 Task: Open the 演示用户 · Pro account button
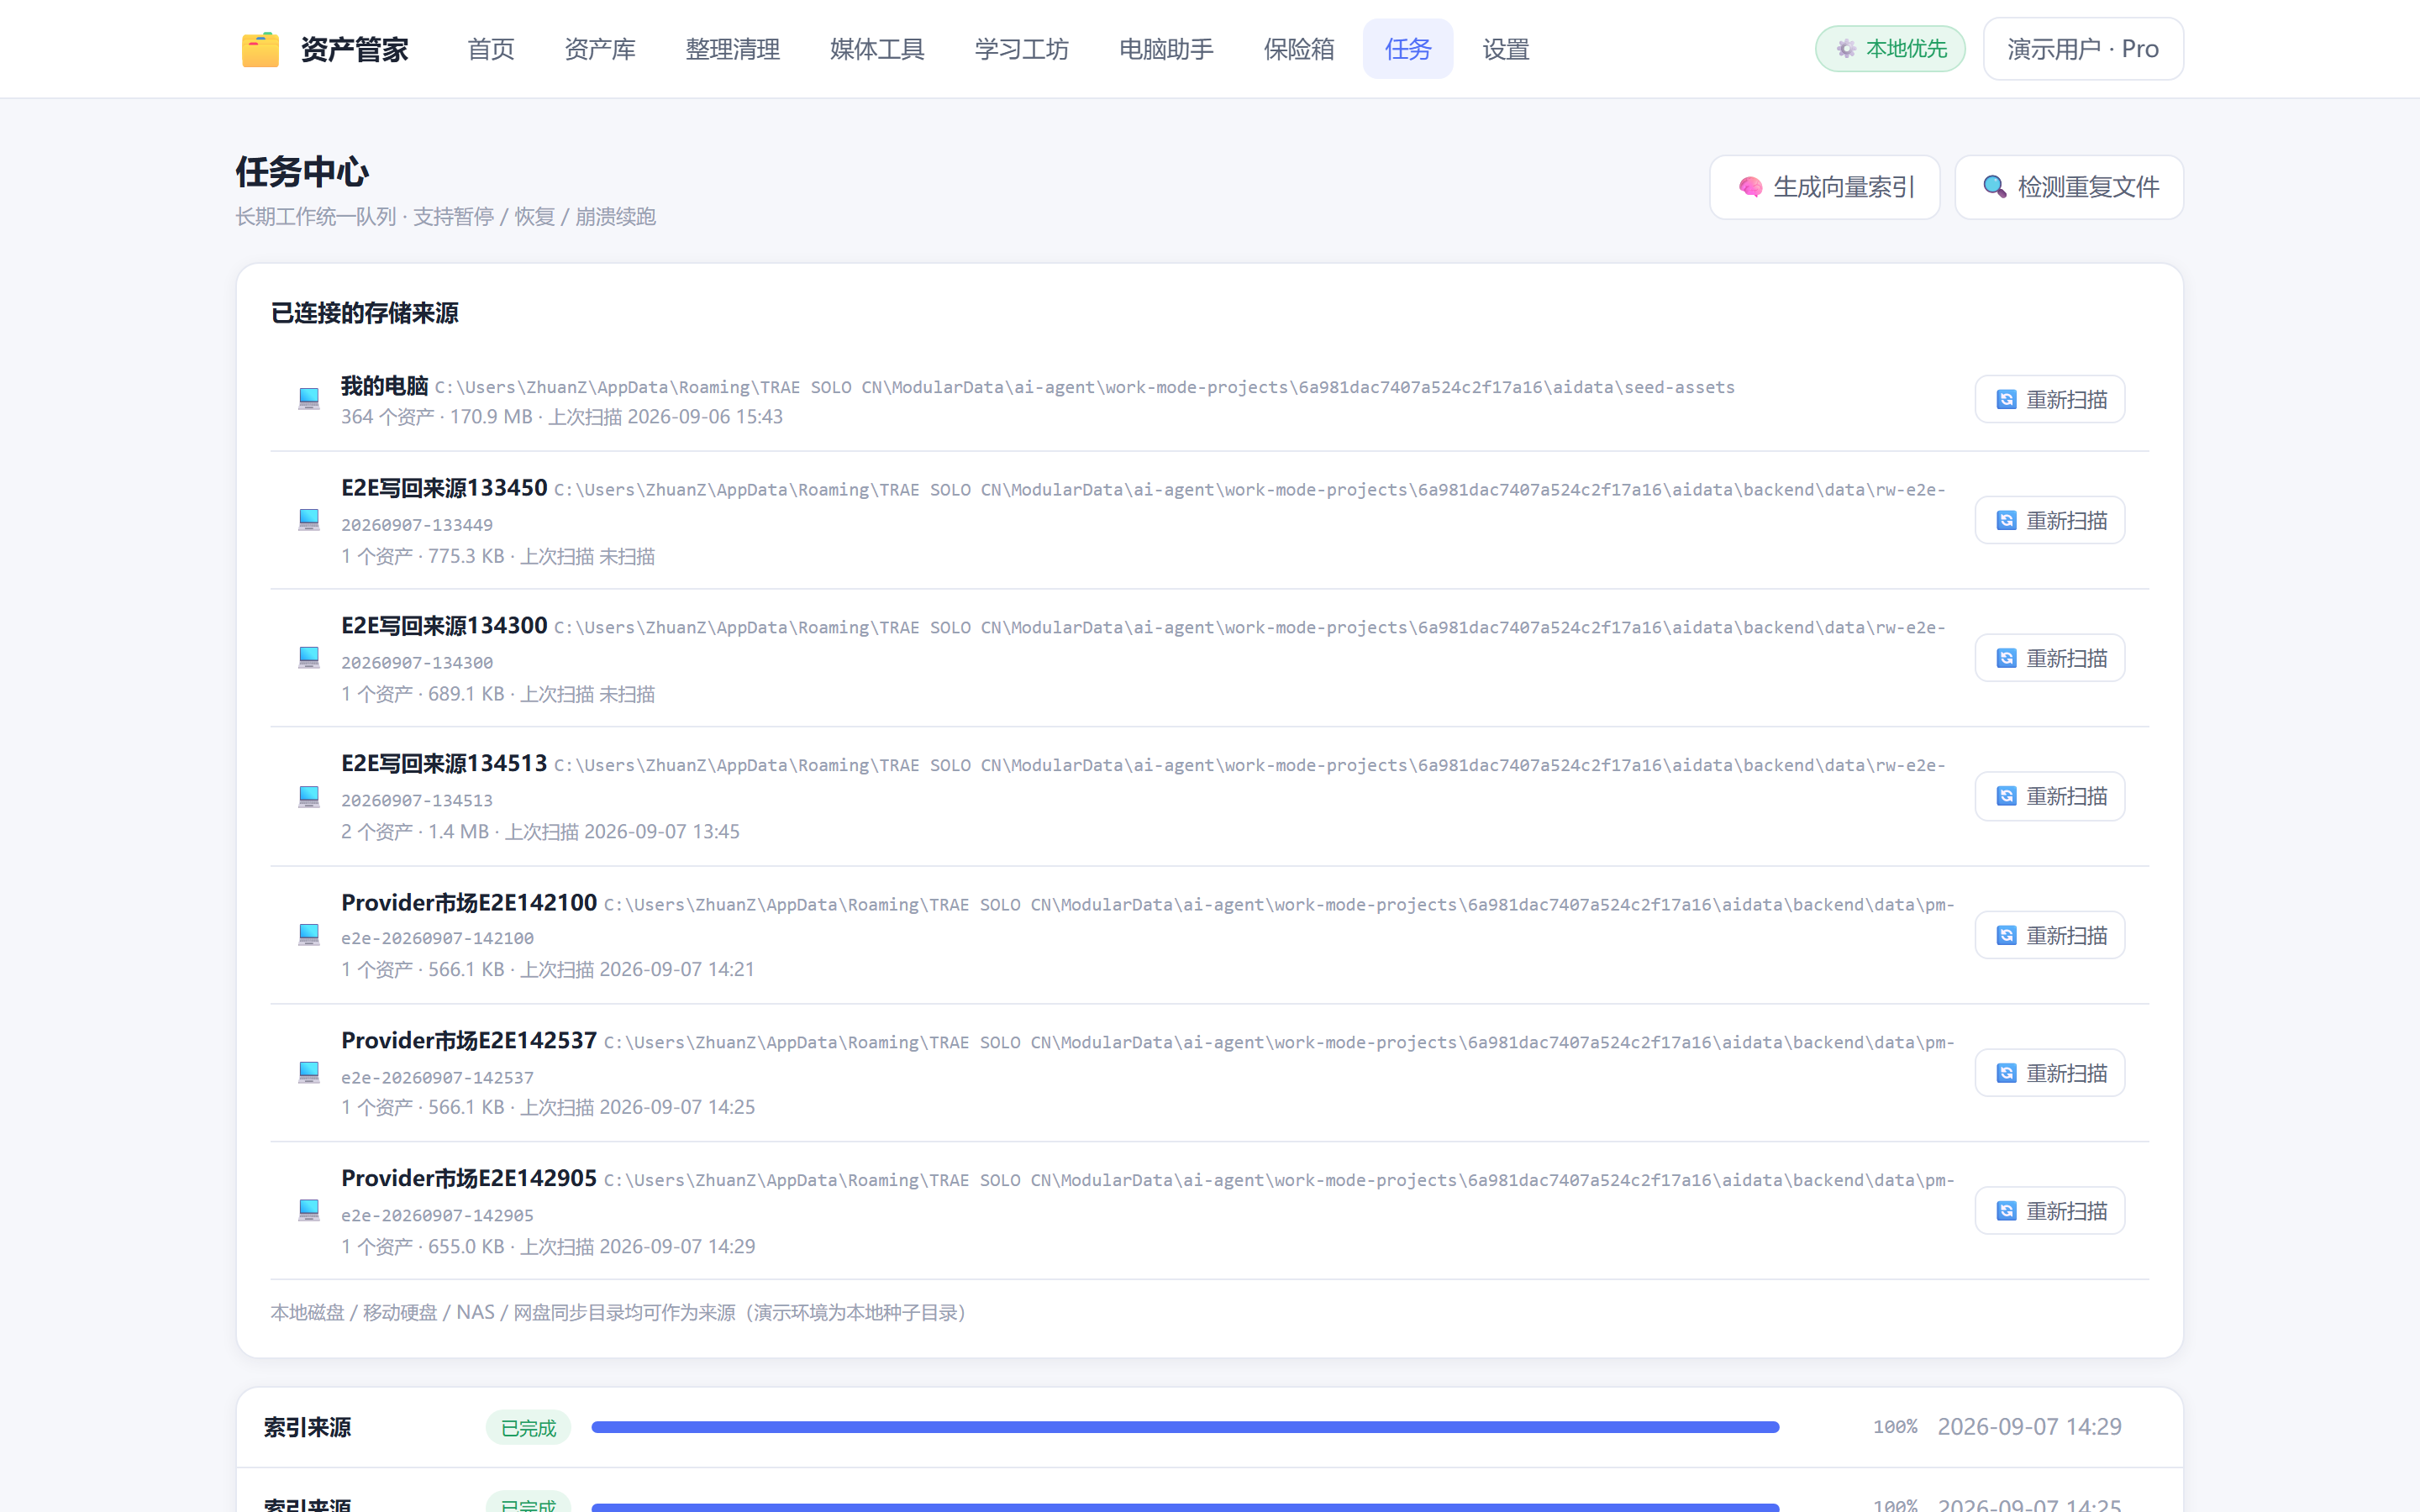point(2083,49)
